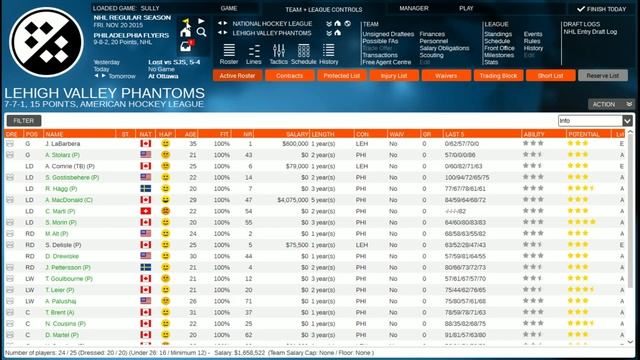Switch to the Injury List tab
The height and width of the screenshot is (360, 640).
click(394, 76)
